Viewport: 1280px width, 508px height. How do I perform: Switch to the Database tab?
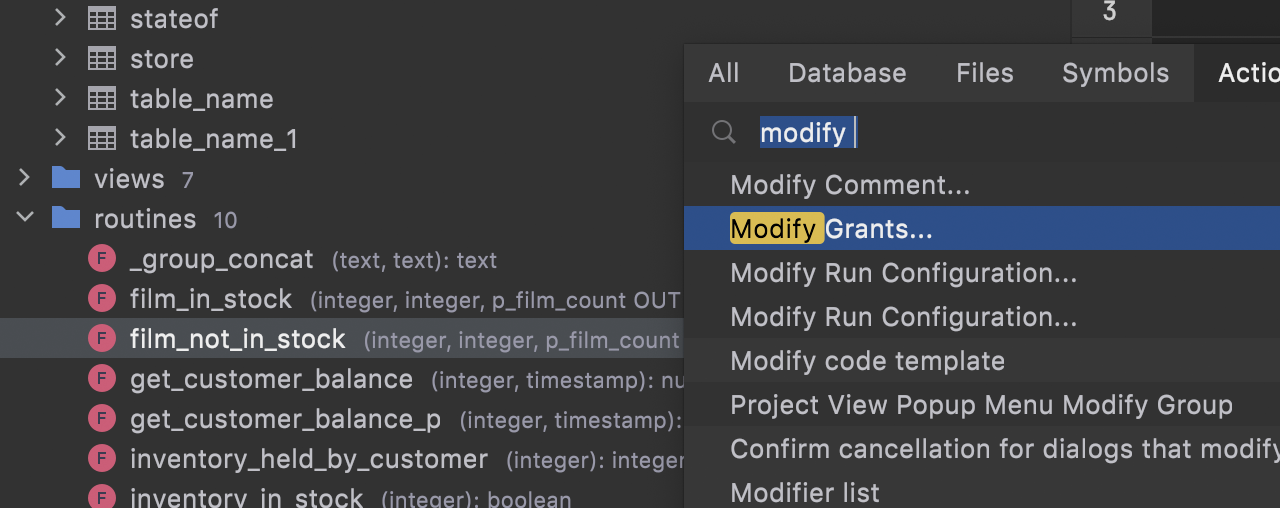point(847,73)
